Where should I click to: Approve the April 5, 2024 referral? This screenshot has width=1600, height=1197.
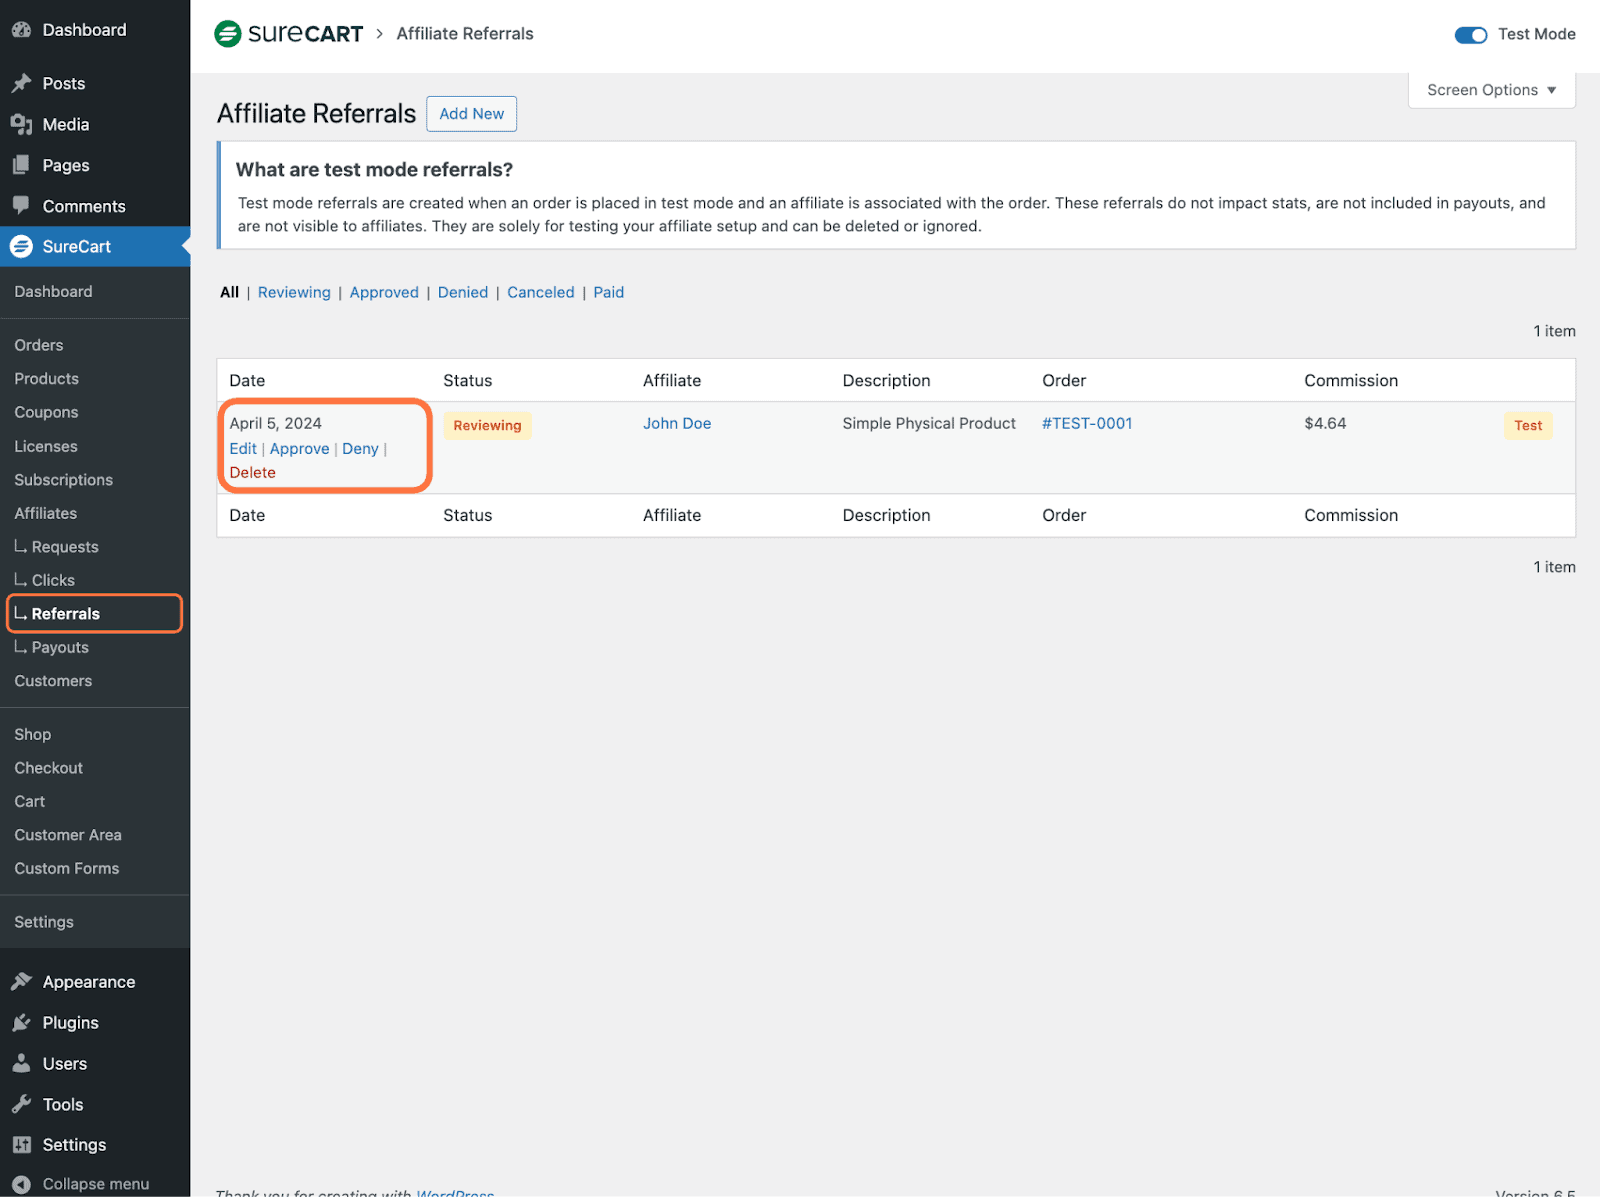tap(299, 449)
